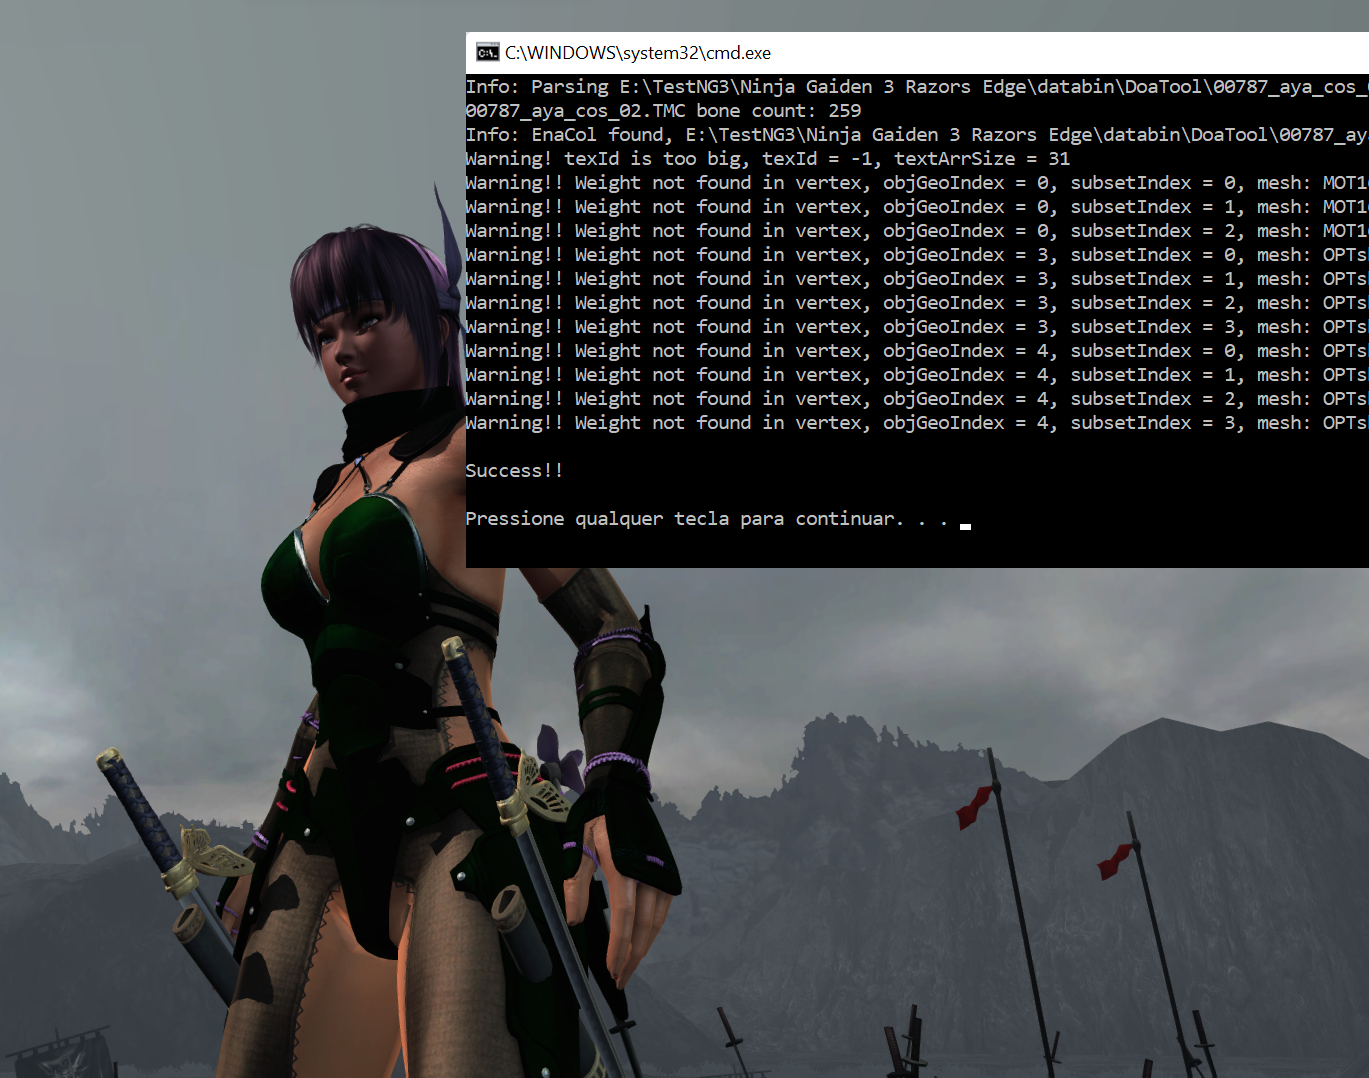Click the cmd.exe system menu icon
This screenshot has height=1078, width=1369.
487,53
